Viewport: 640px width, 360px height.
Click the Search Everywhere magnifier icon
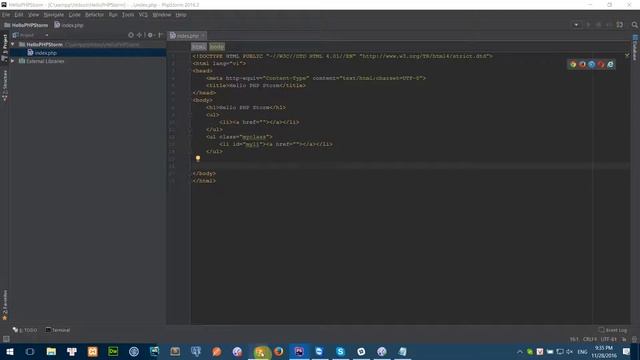click(x=635, y=25)
